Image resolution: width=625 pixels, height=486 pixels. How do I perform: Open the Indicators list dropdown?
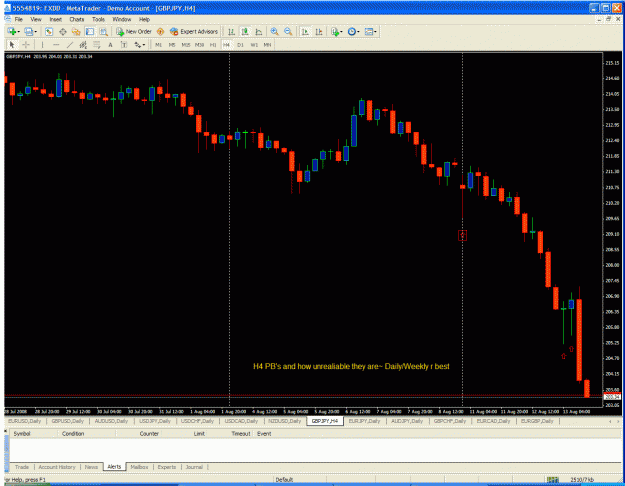[336, 31]
